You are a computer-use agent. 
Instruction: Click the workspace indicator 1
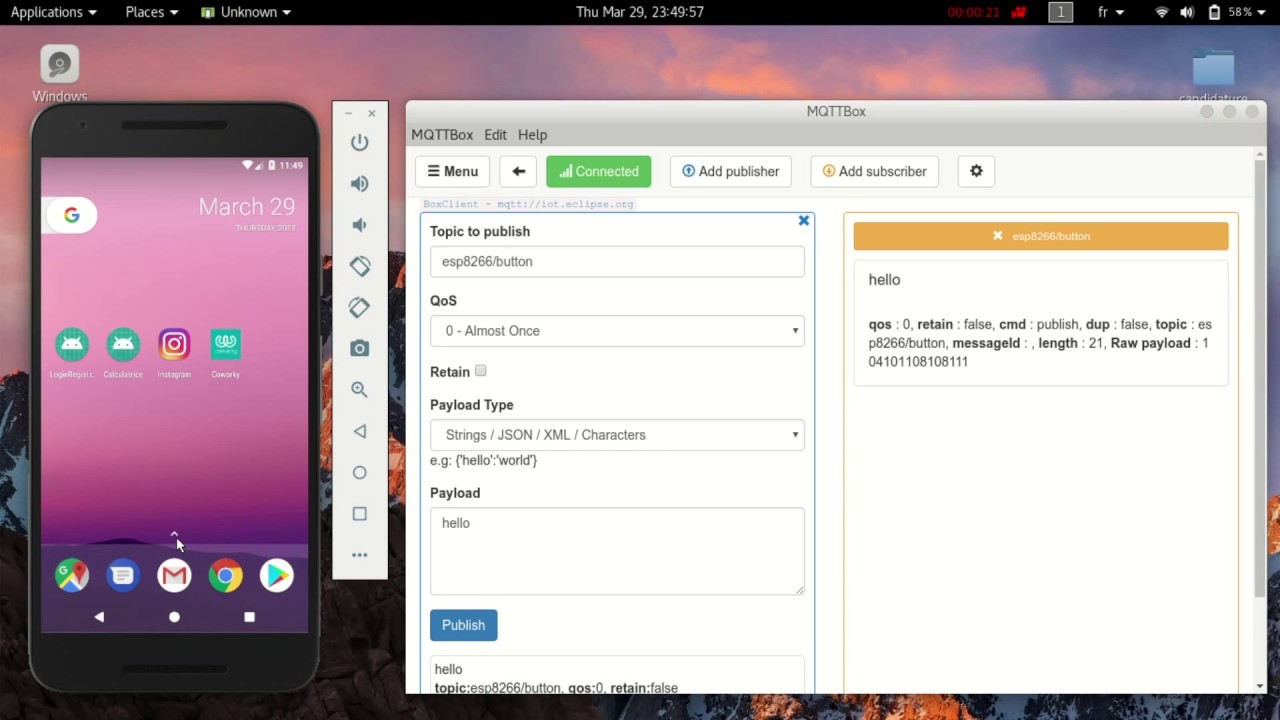point(1060,12)
